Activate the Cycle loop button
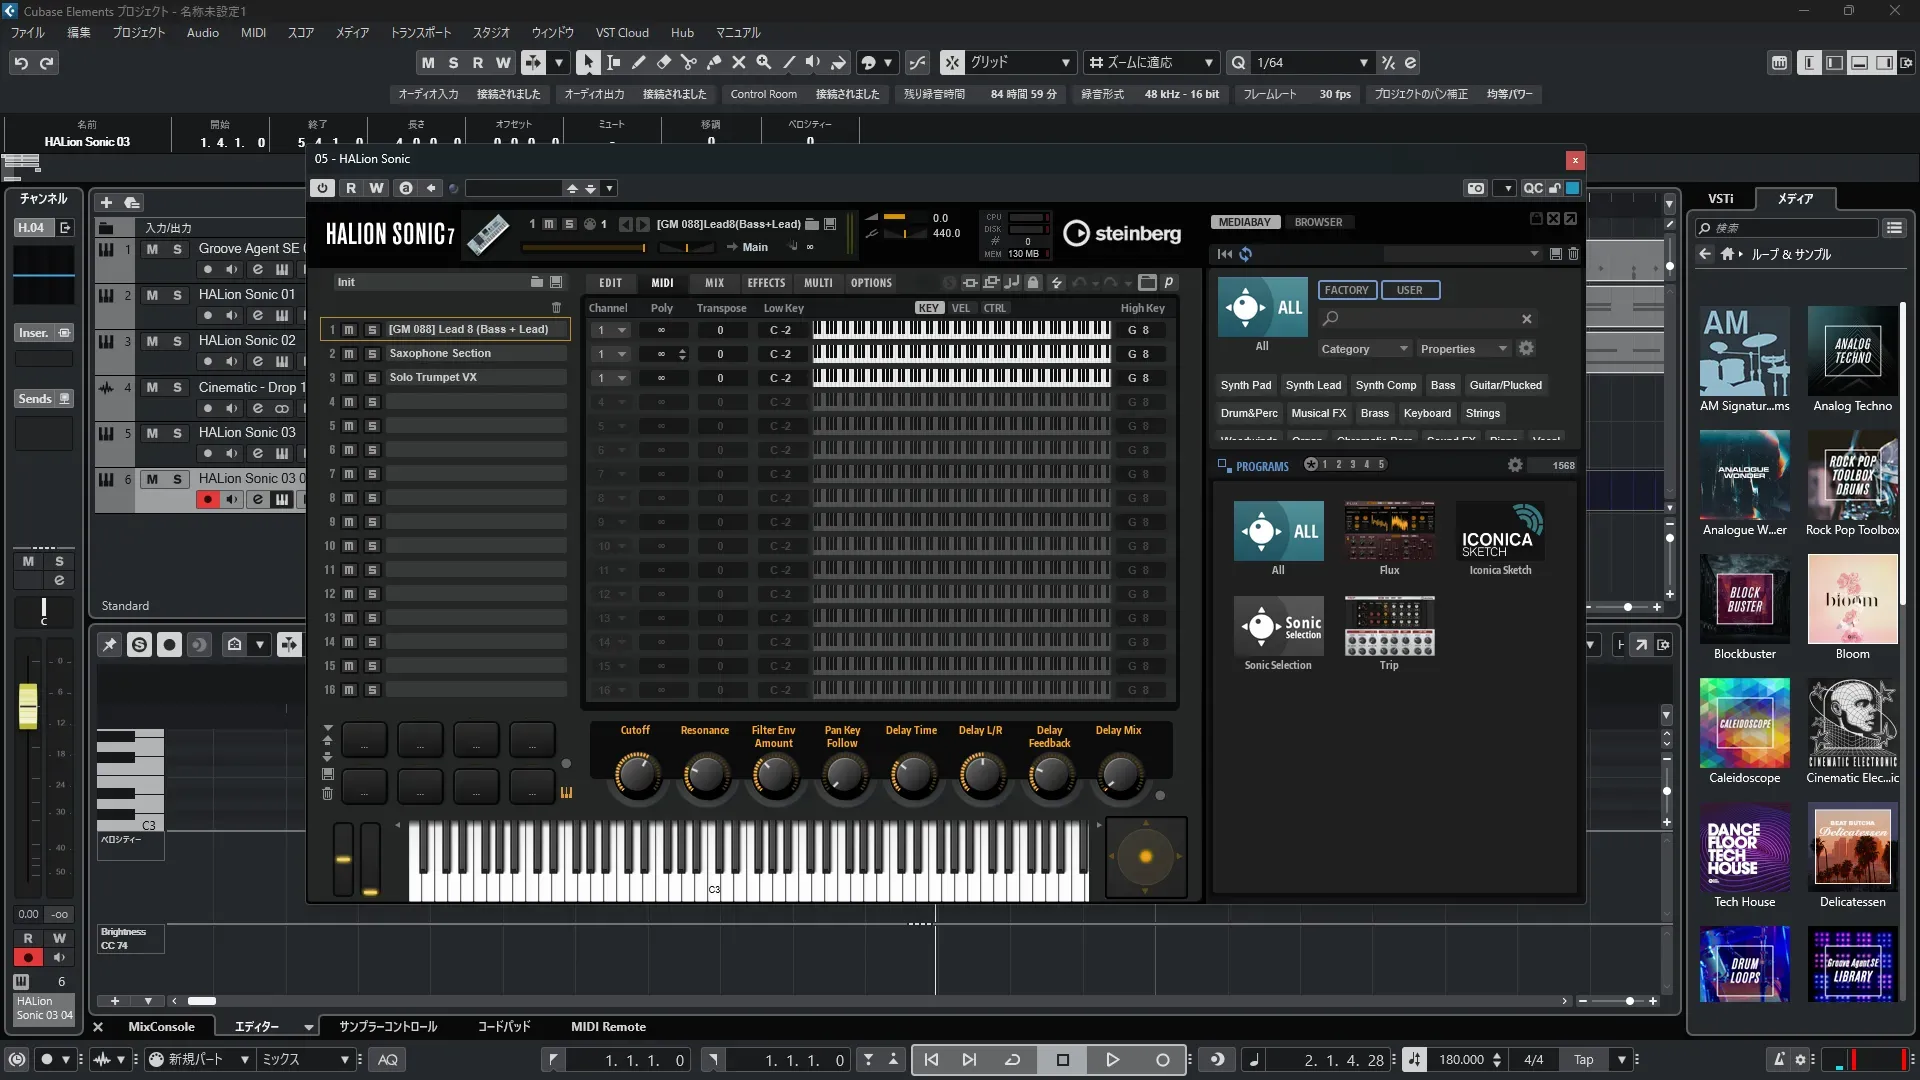Viewport: 1920px width, 1080px height. pos(1012,1059)
